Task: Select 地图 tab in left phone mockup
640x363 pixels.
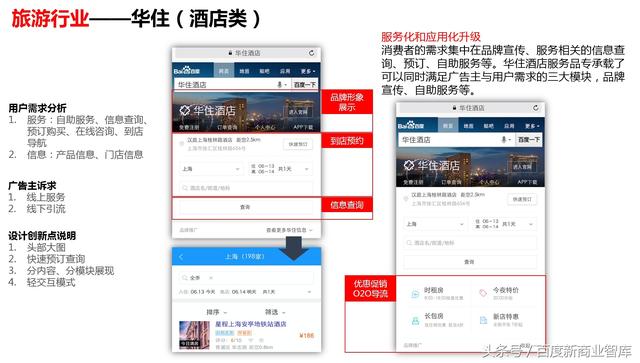Action: pyautogui.click(x=244, y=71)
